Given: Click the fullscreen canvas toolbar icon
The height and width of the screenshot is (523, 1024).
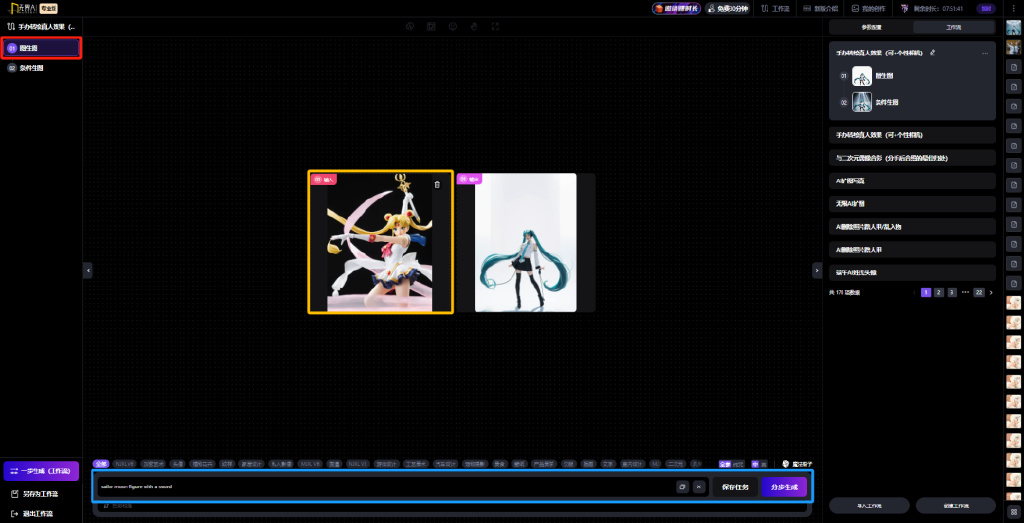Looking at the screenshot, I should [x=496, y=26].
